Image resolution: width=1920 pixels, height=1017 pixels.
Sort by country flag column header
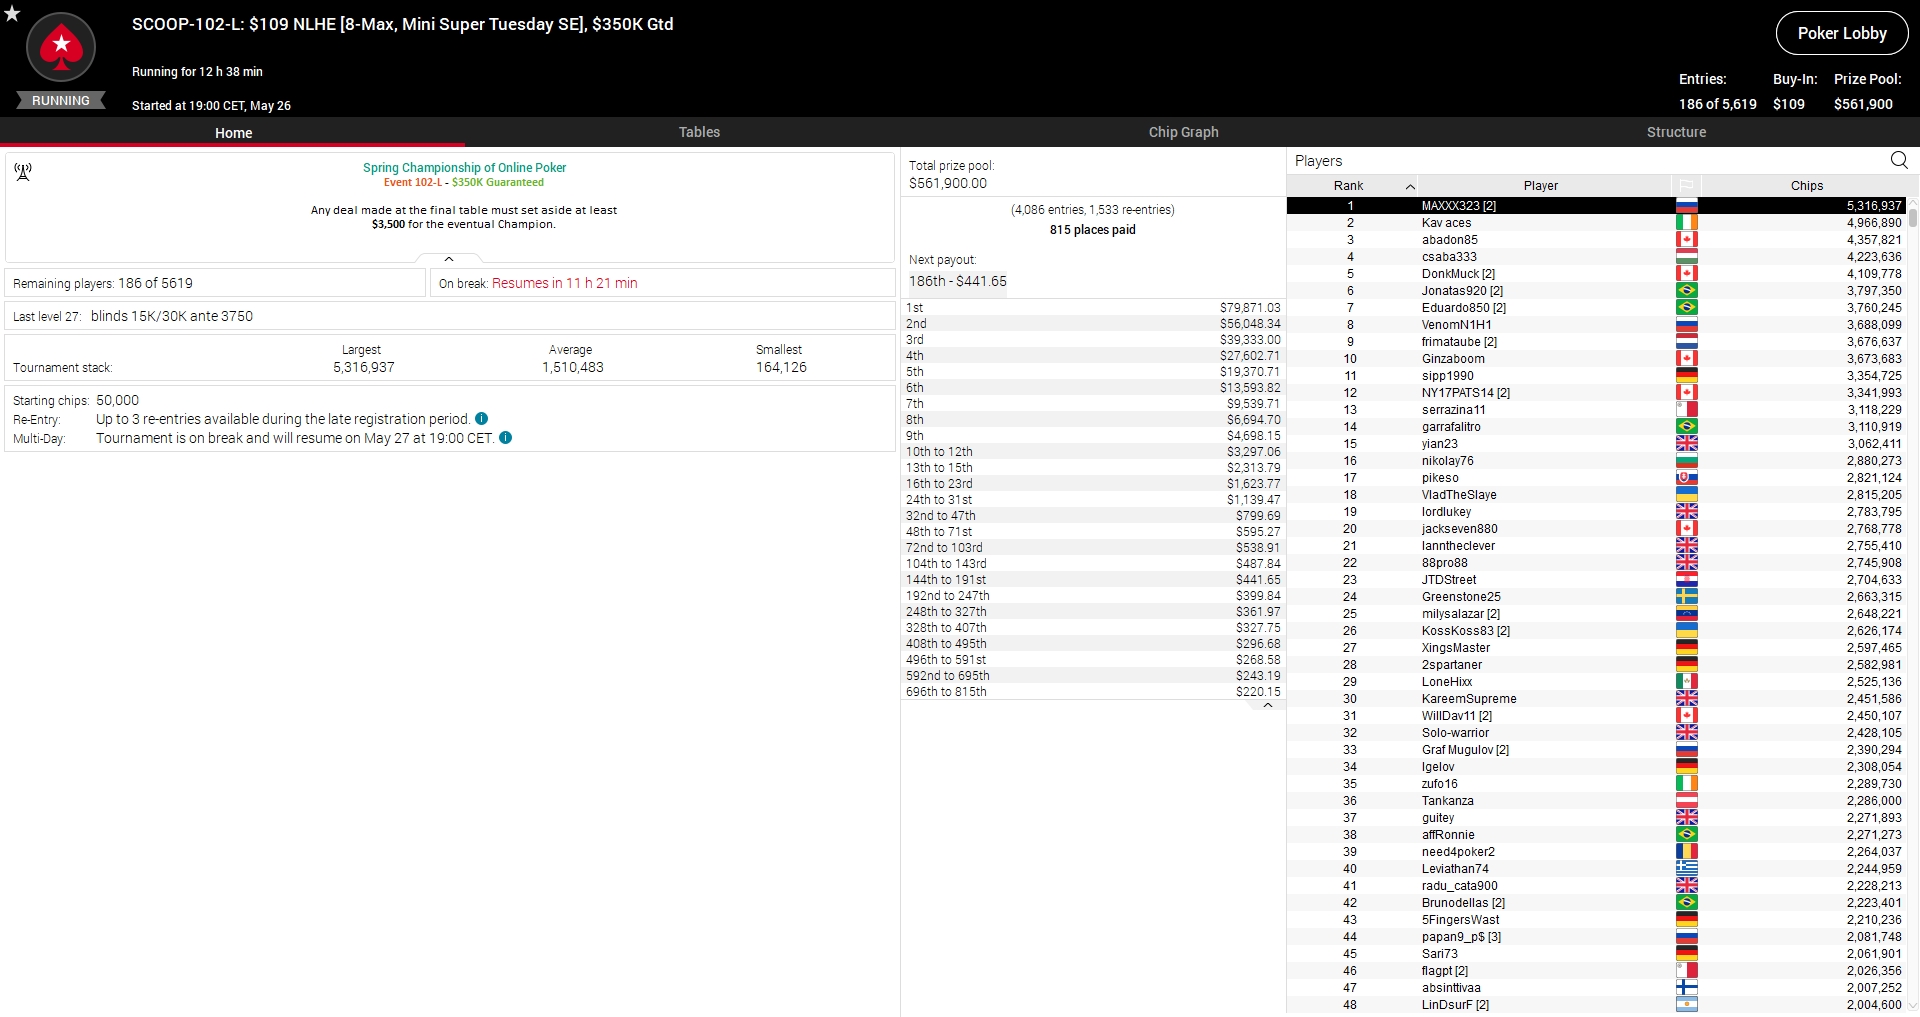click(x=1686, y=186)
